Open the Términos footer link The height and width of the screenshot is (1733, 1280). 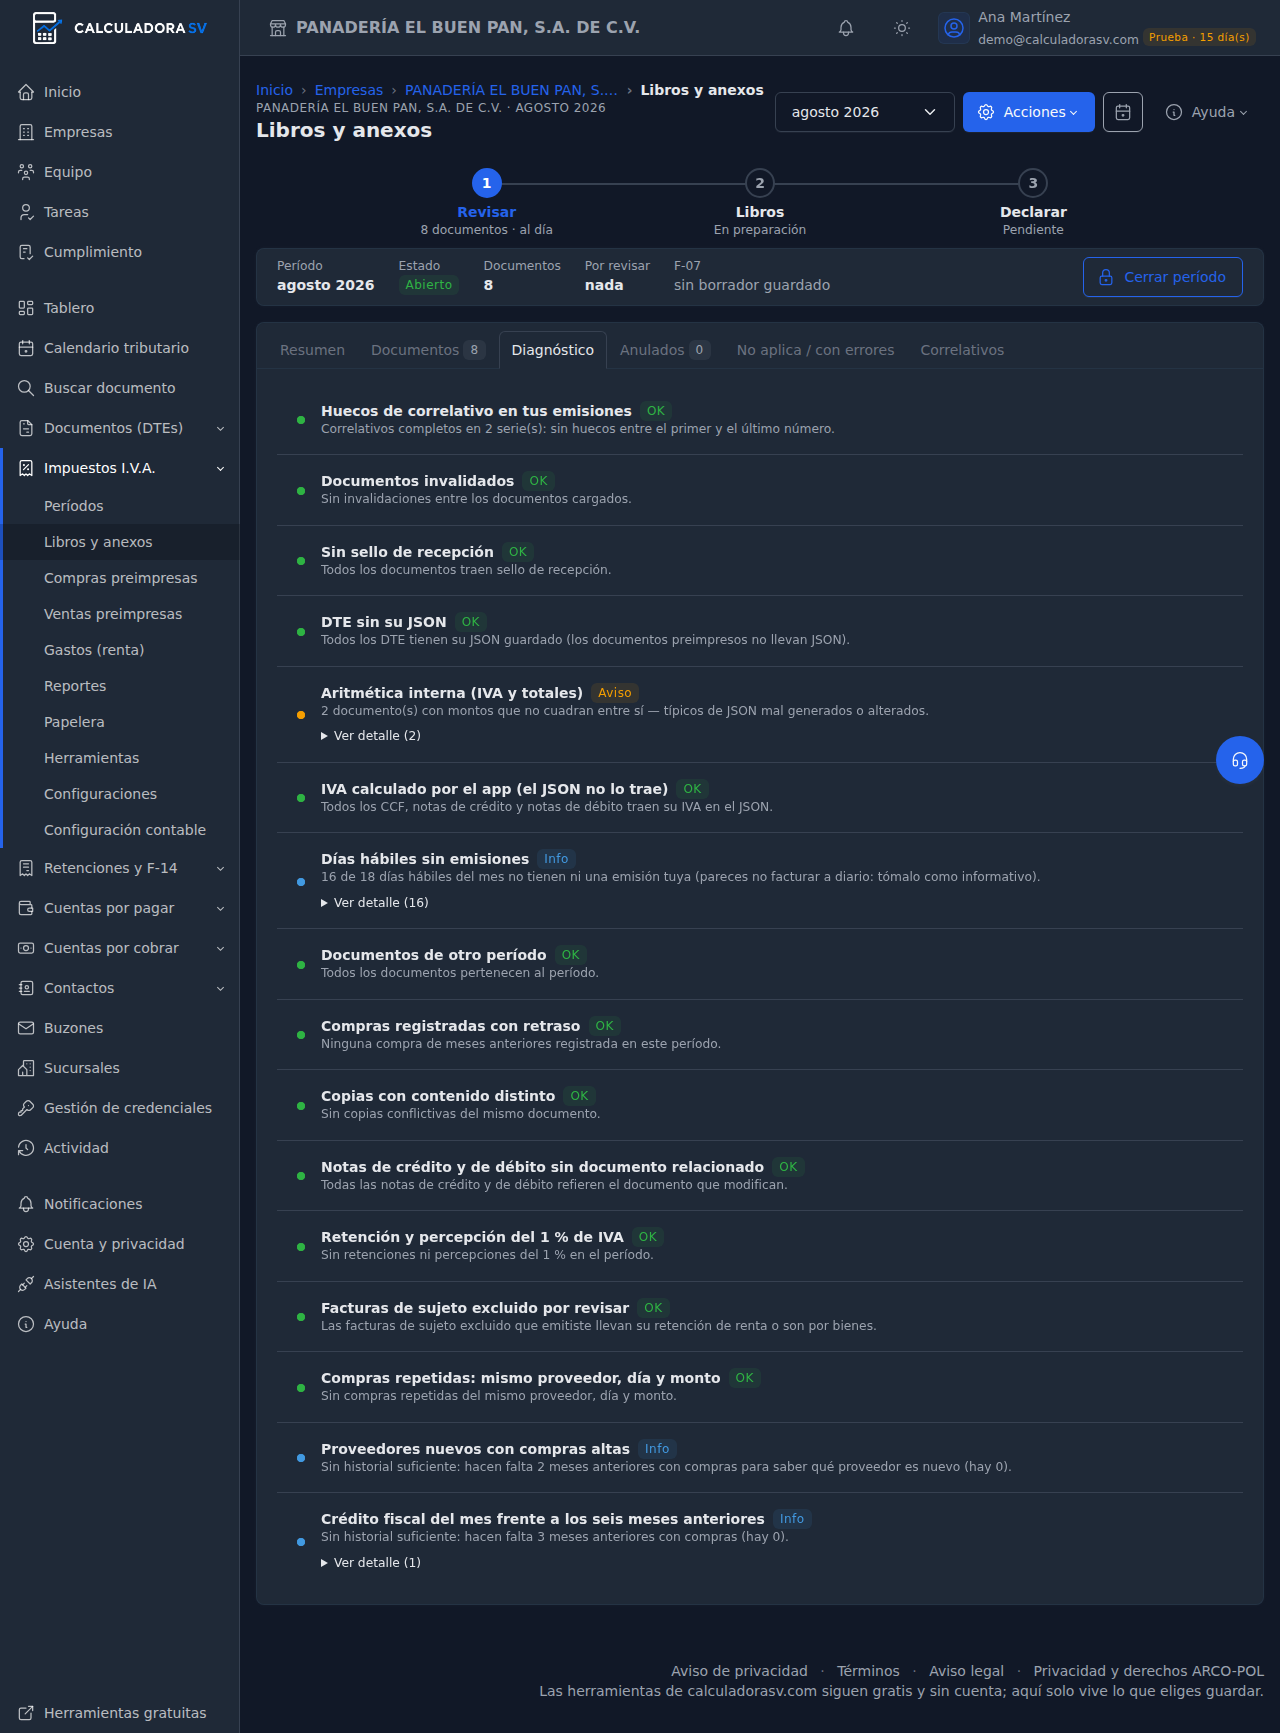[868, 1671]
